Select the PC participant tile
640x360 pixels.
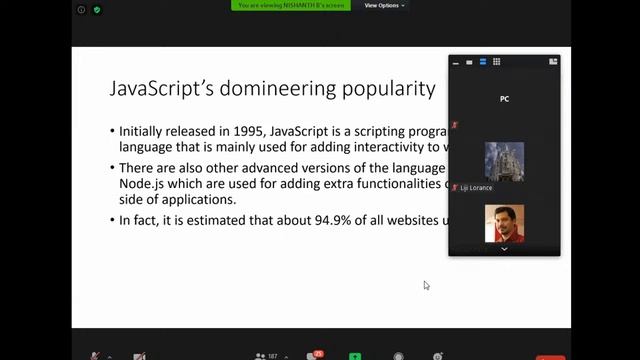[504, 99]
